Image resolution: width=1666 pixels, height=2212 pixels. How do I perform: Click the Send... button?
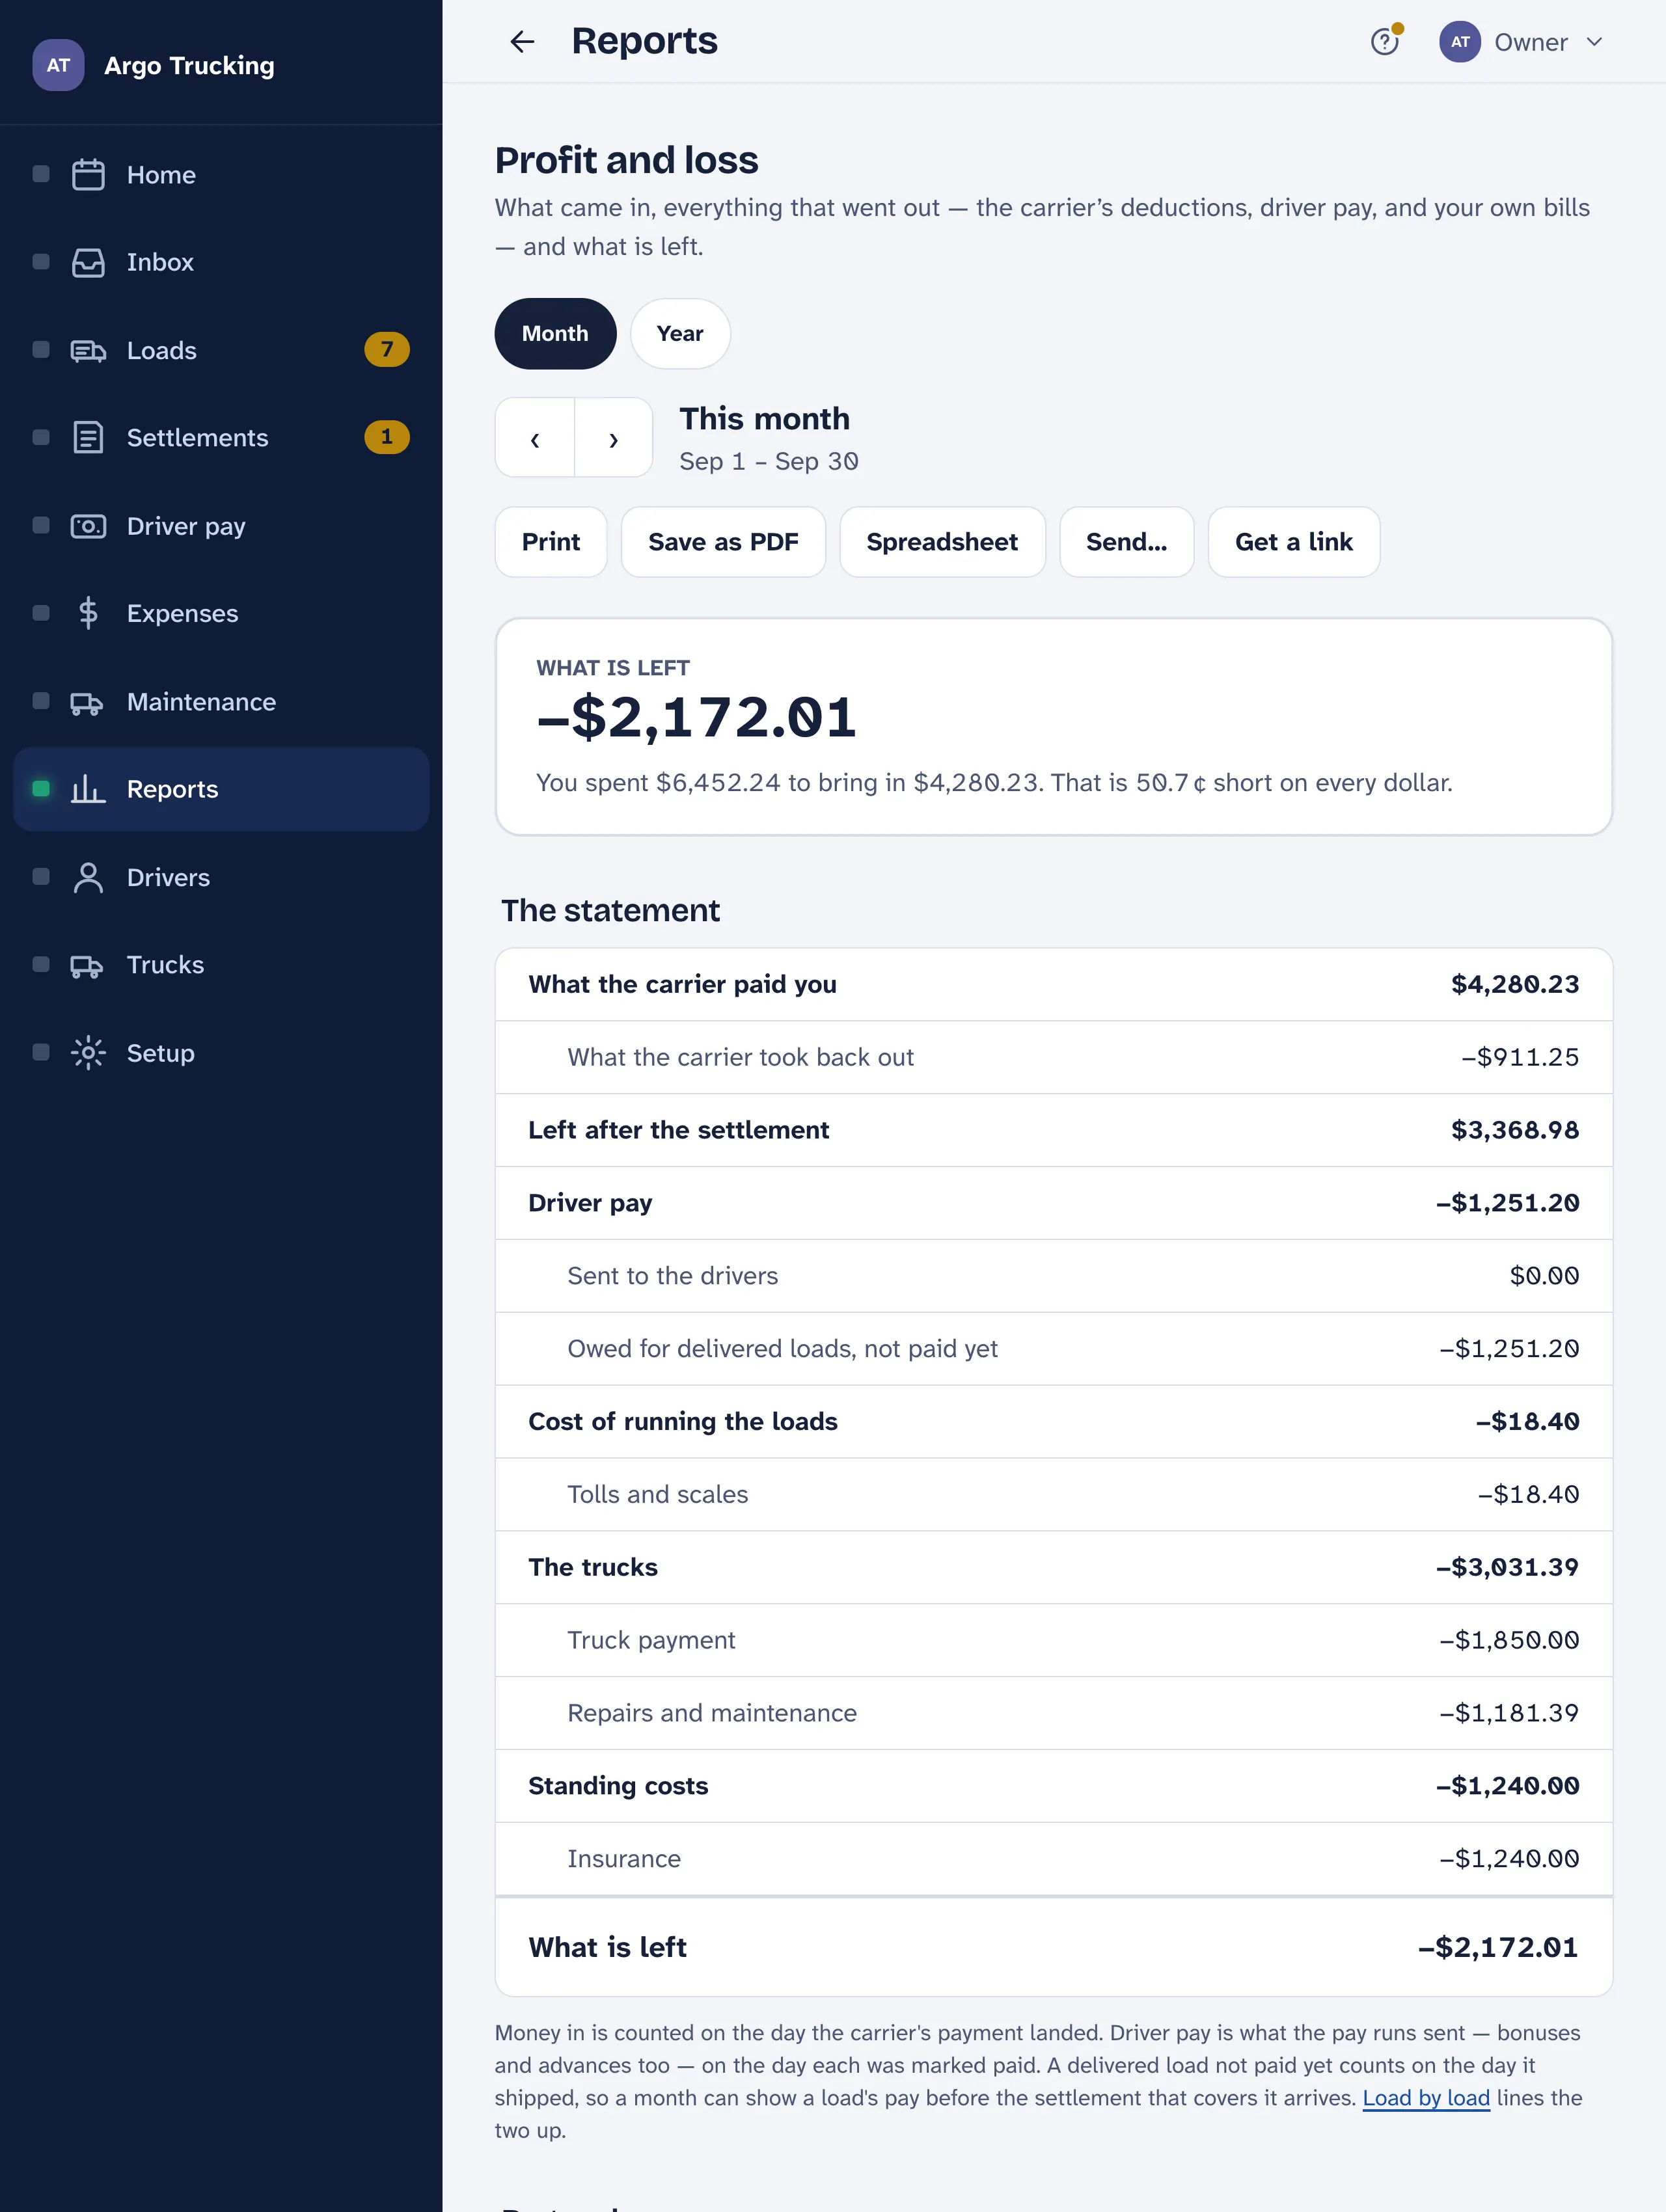(1126, 542)
